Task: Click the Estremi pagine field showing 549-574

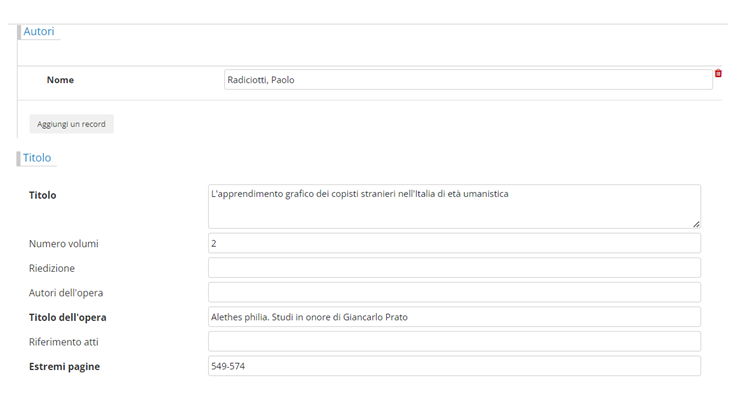Action: [x=453, y=366]
